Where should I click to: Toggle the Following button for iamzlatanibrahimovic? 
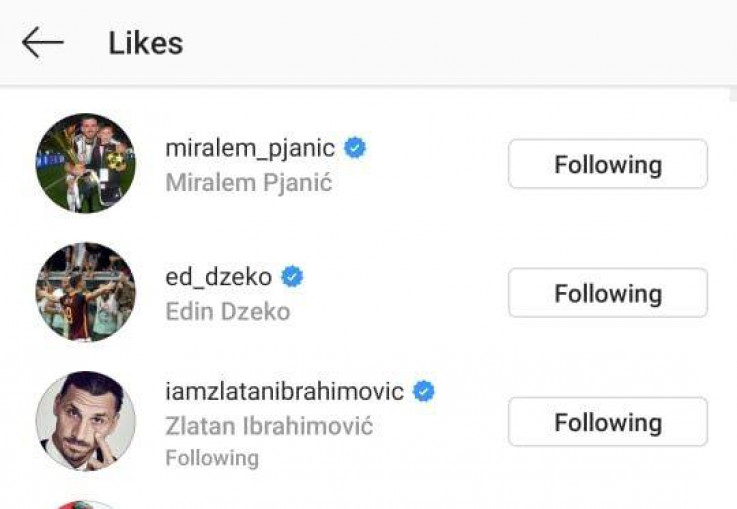607,422
